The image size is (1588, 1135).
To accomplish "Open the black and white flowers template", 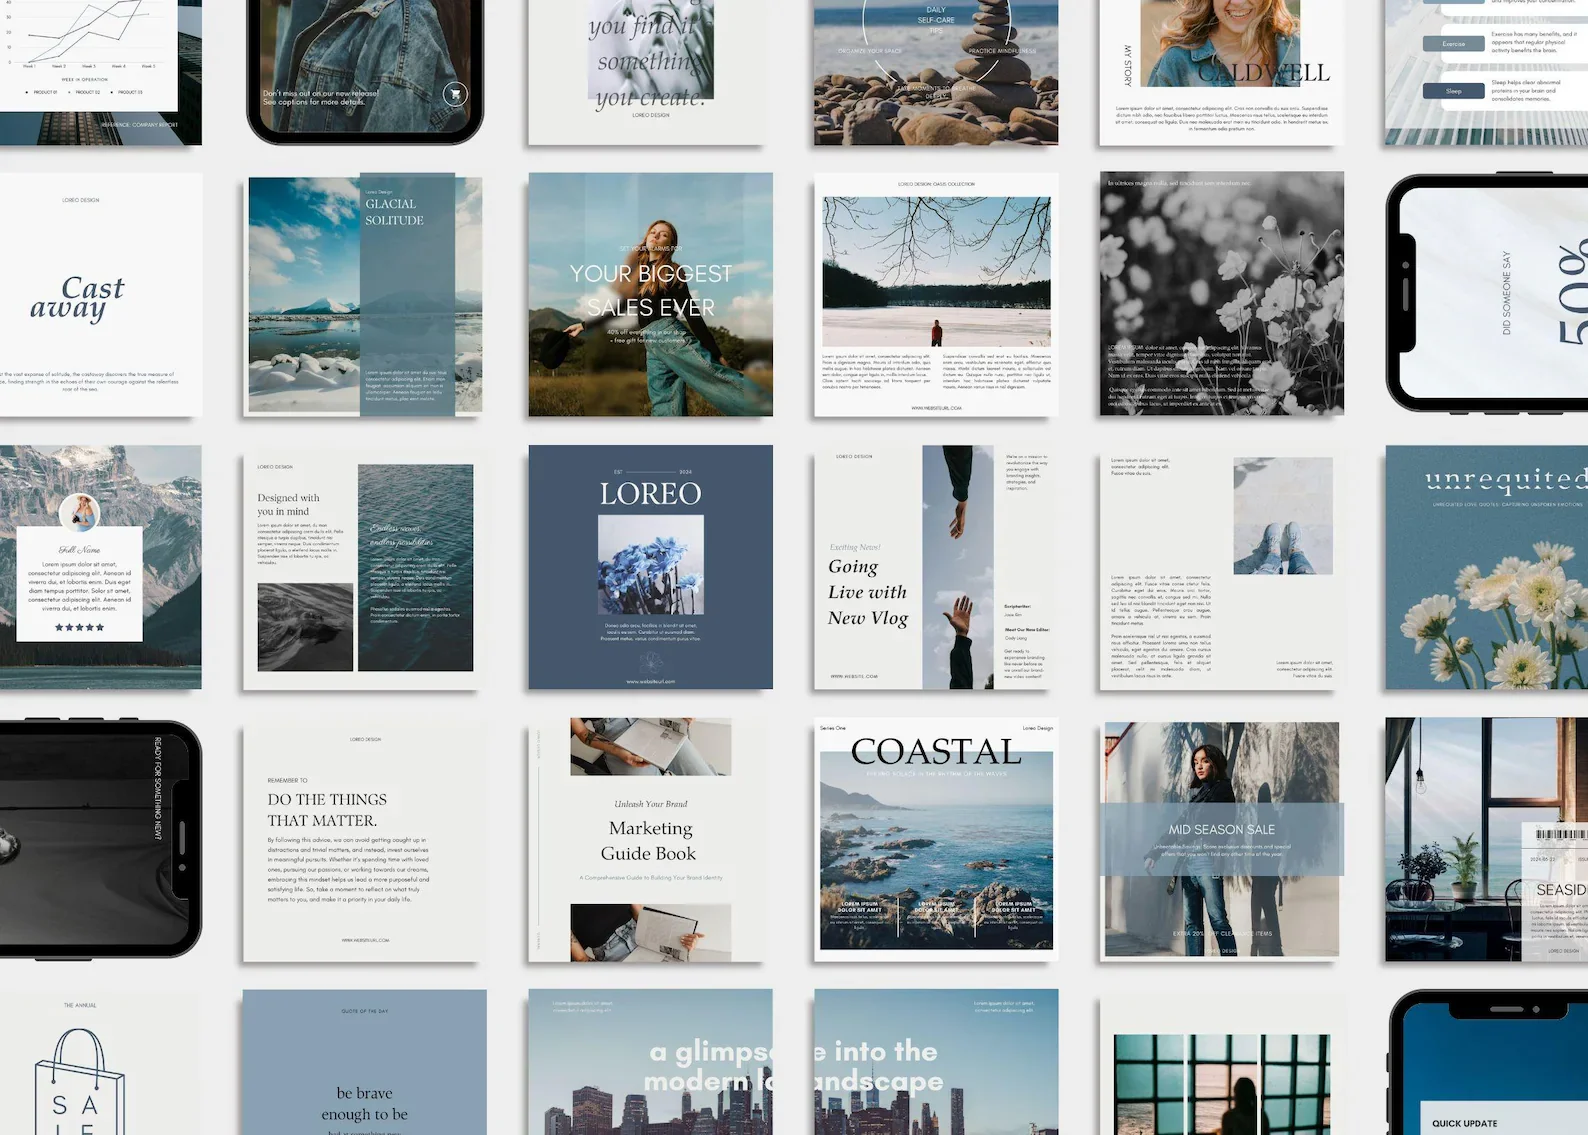I will pyautogui.click(x=1222, y=295).
